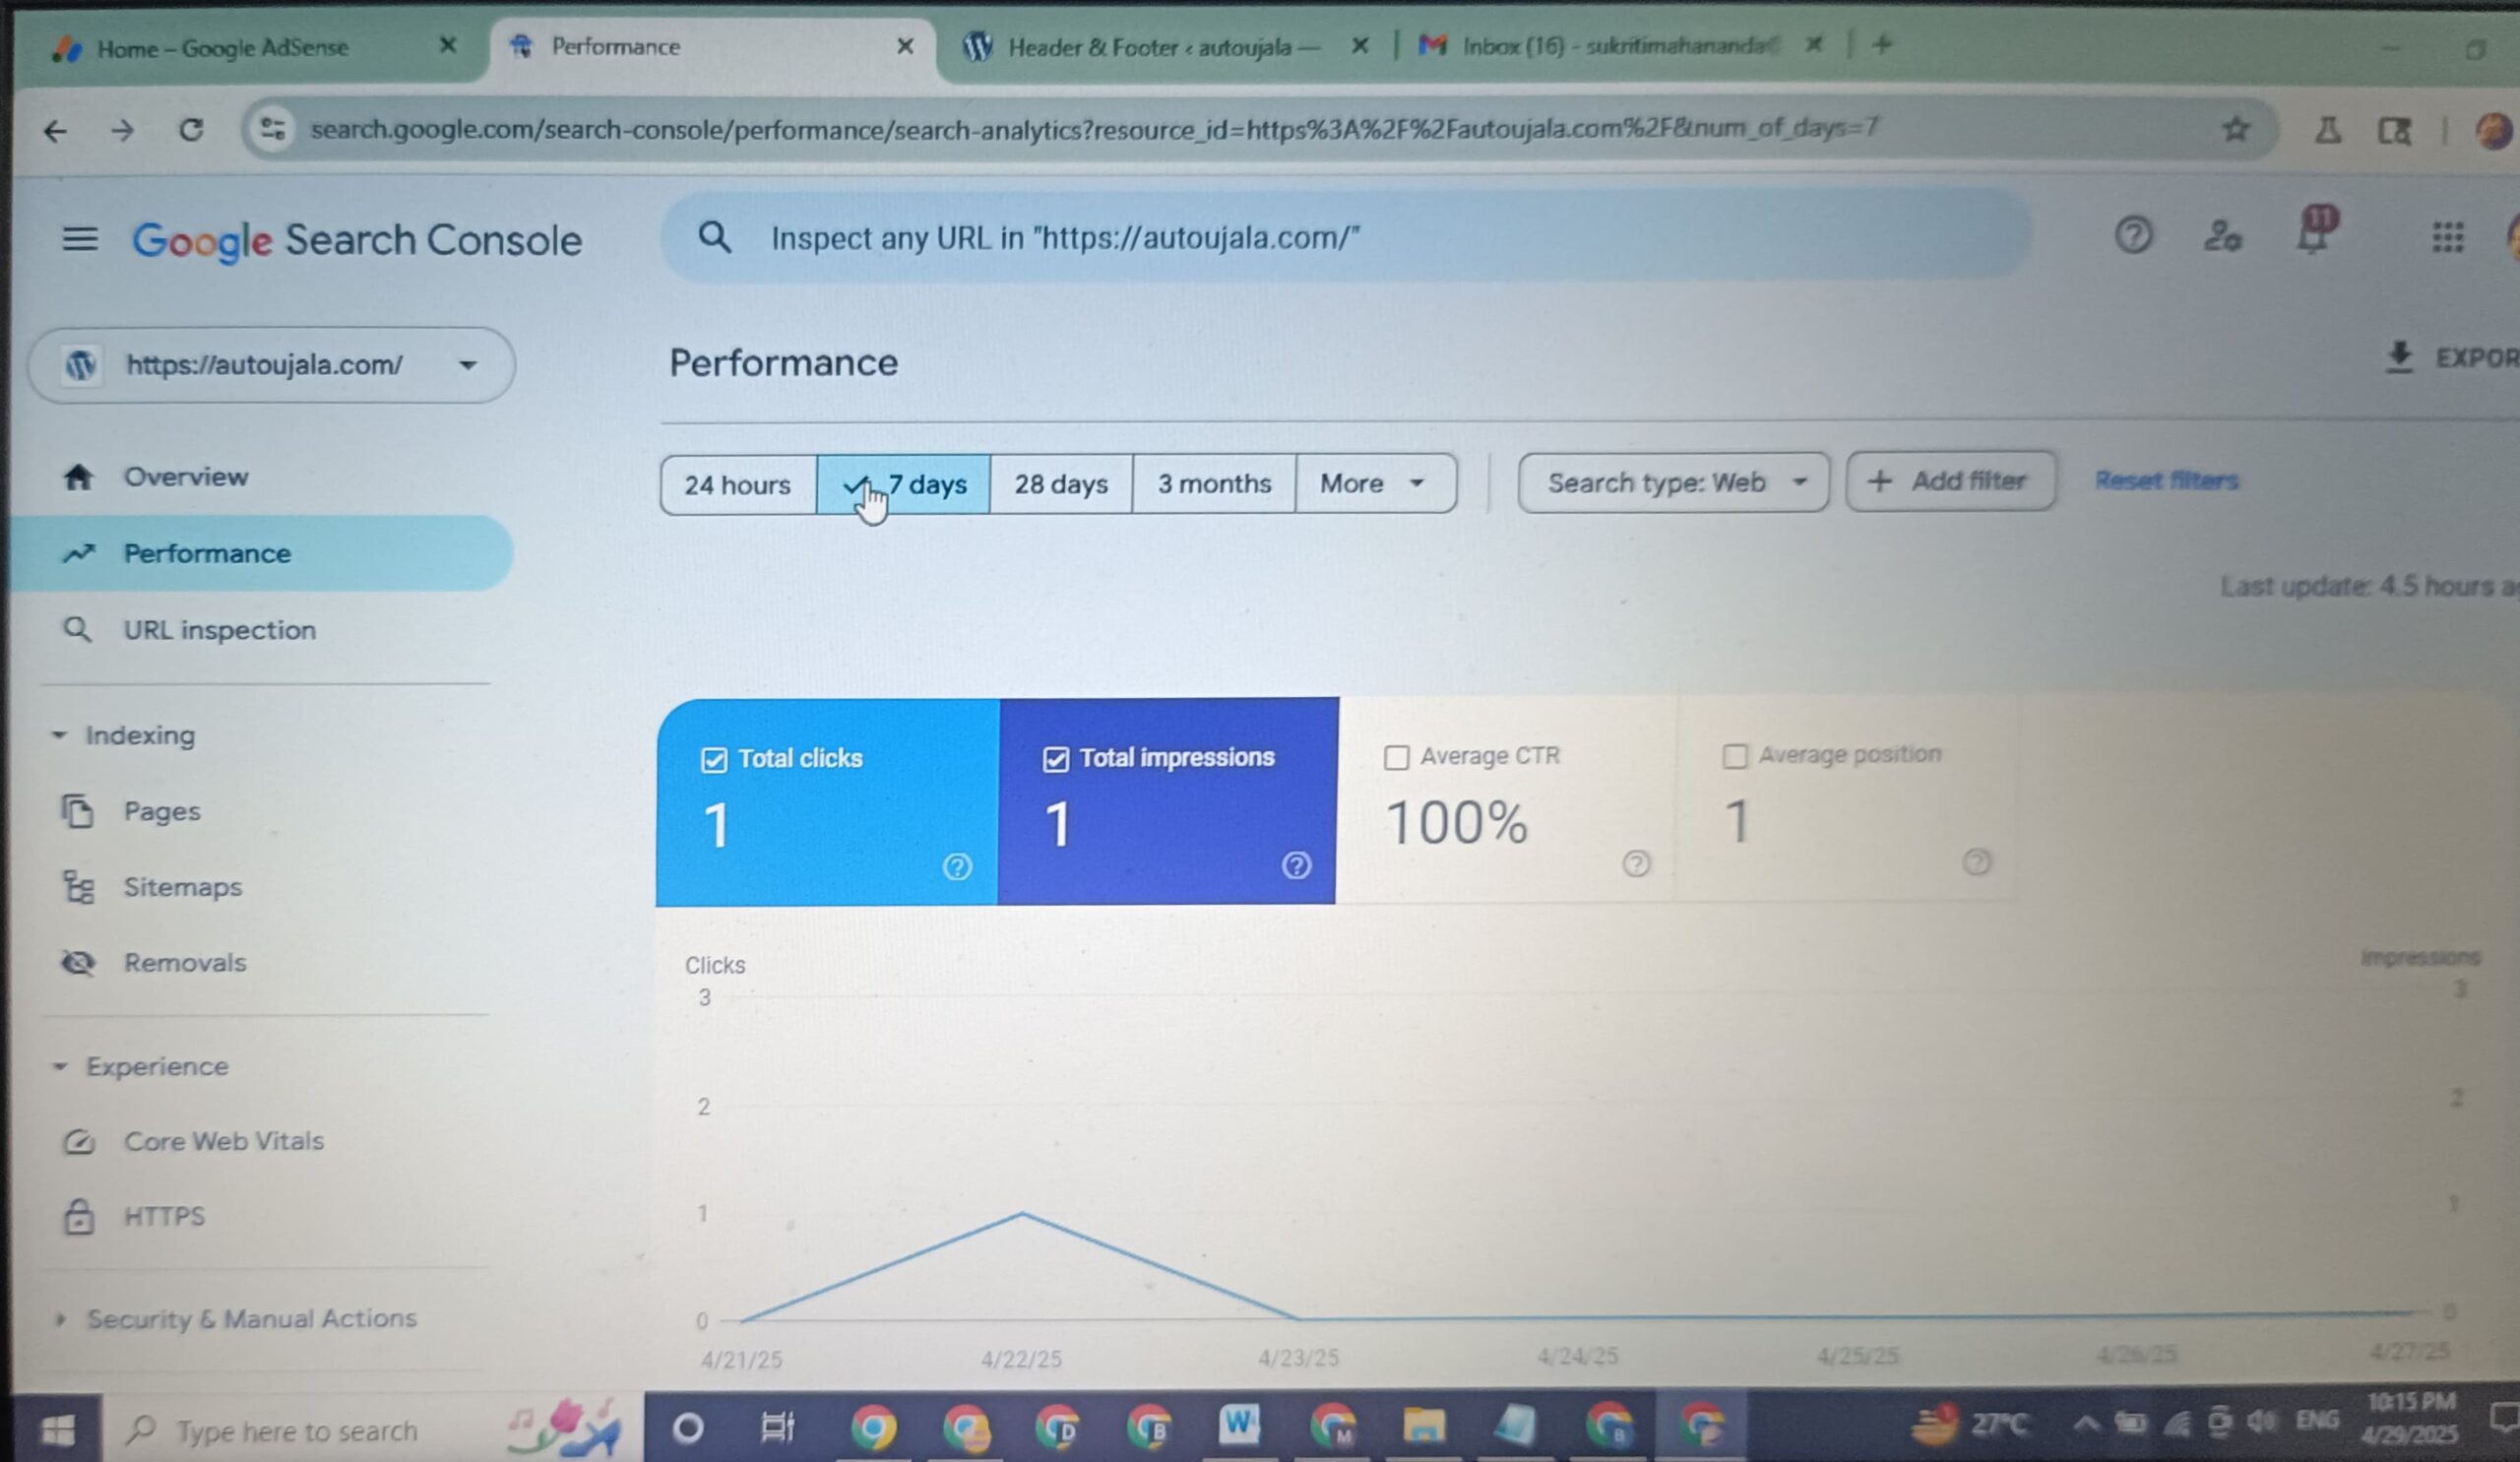
Task: Click Windows Type here to search box
Action: (x=372, y=1430)
